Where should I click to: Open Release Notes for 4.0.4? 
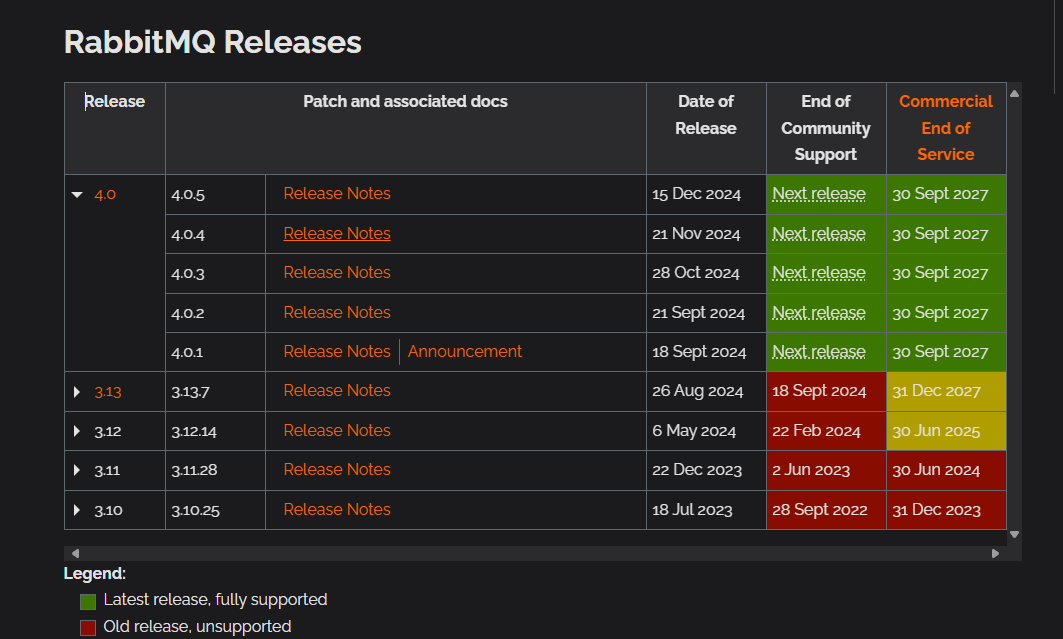(x=337, y=234)
